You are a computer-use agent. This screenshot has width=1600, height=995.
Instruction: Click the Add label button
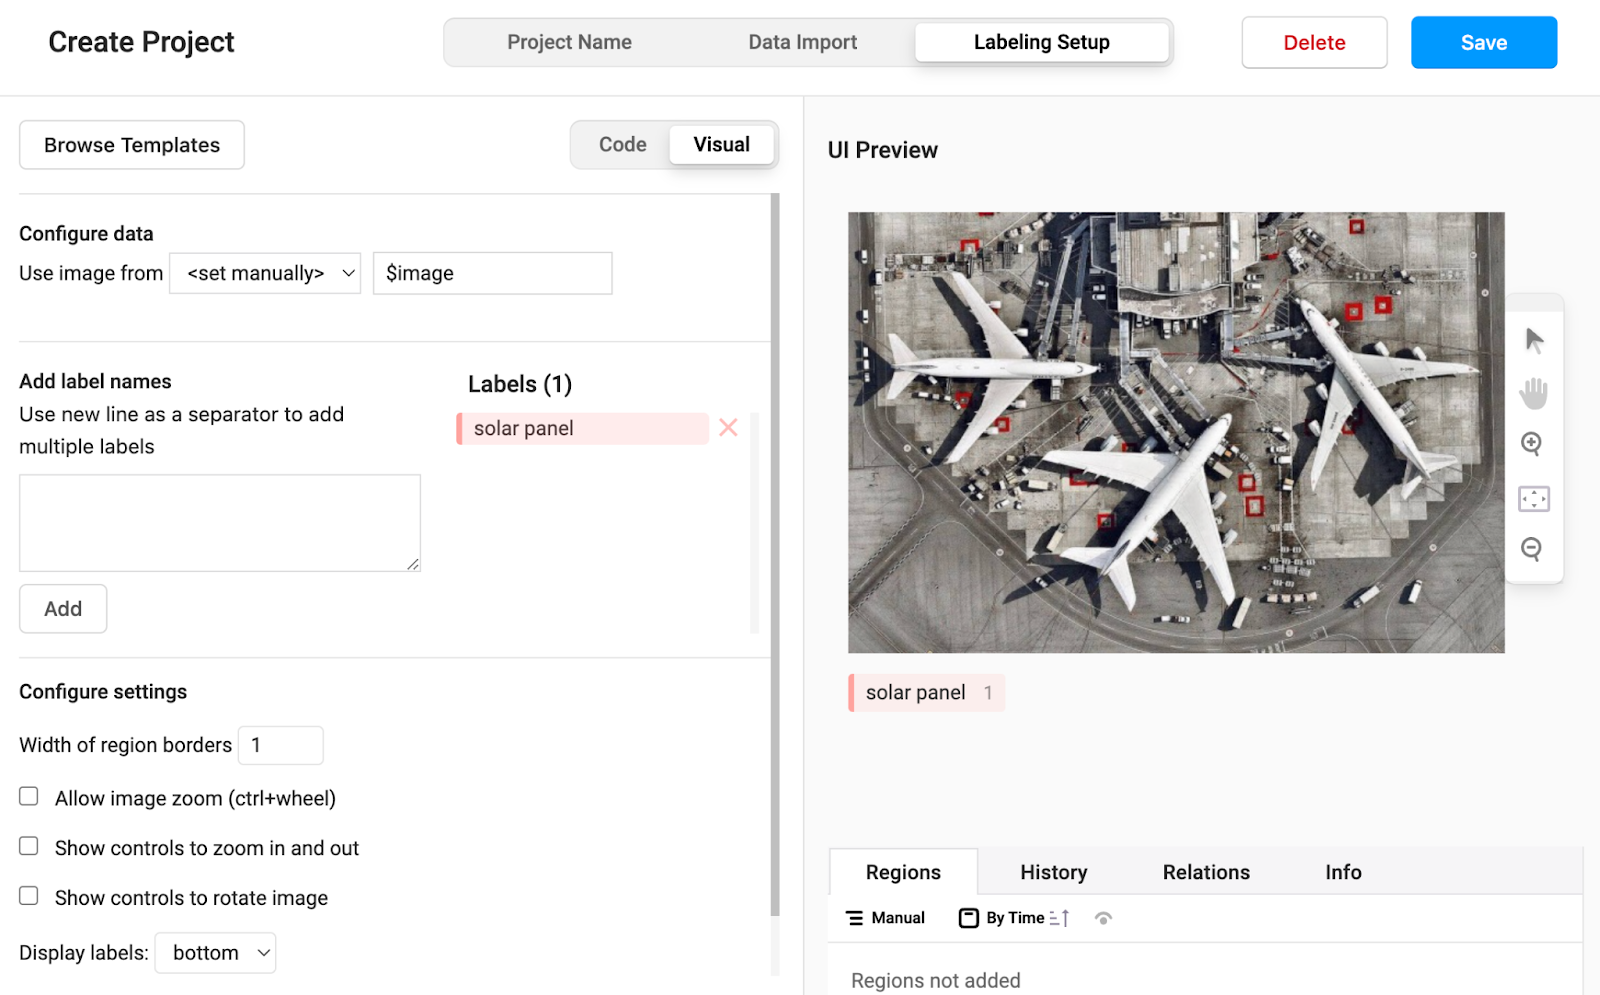[x=63, y=609]
